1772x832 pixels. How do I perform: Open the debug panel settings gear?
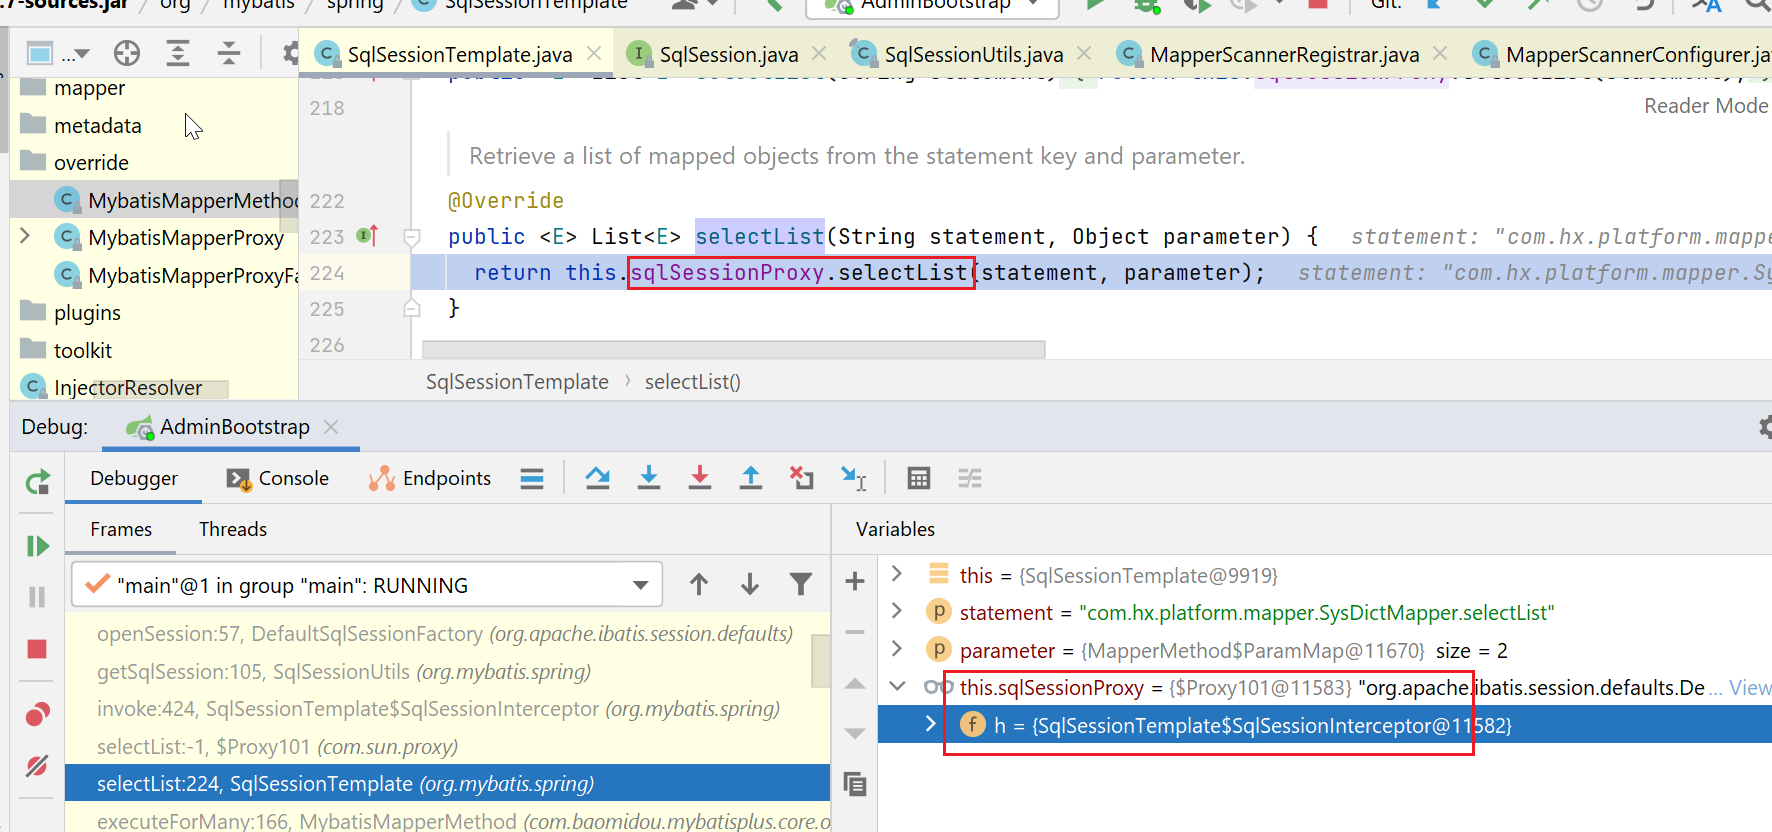(1764, 427)
